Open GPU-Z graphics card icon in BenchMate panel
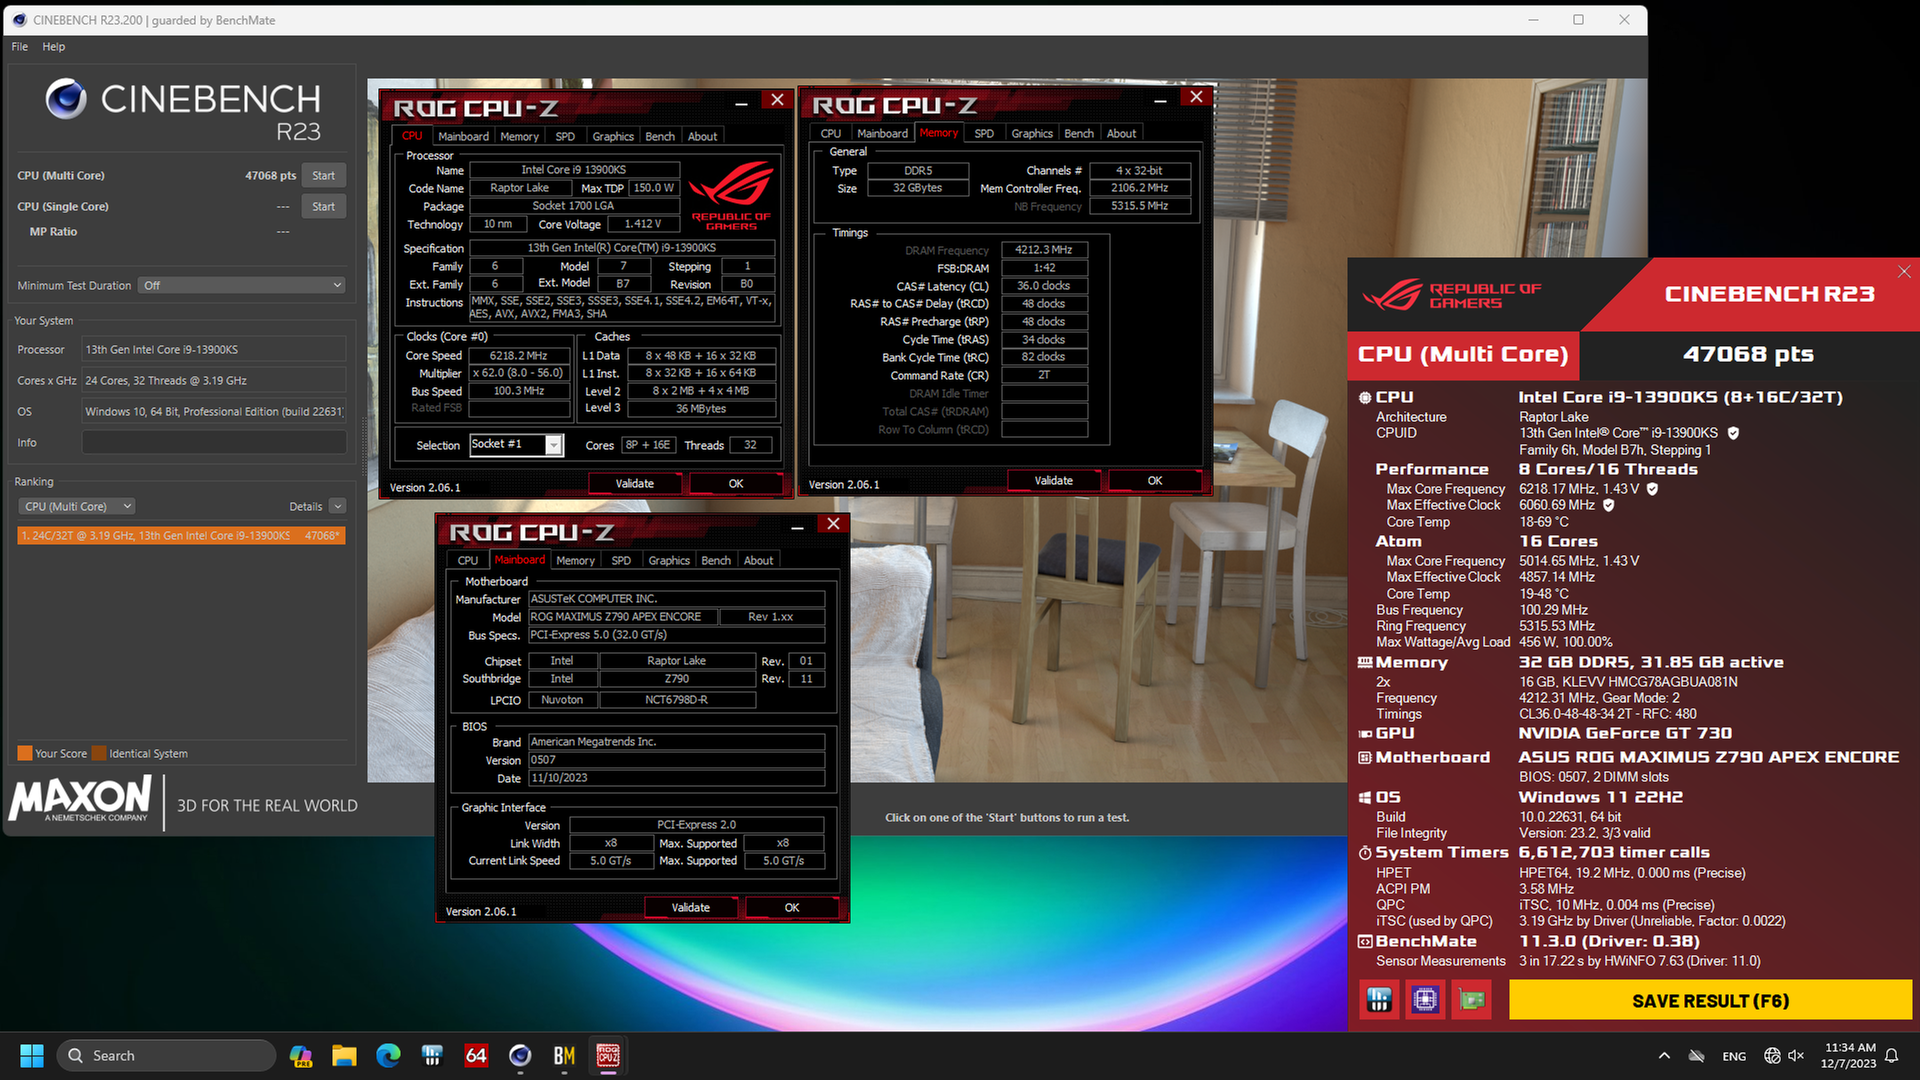The height and width of the screenshot is (1080, 1920). coord(1472,1000)
